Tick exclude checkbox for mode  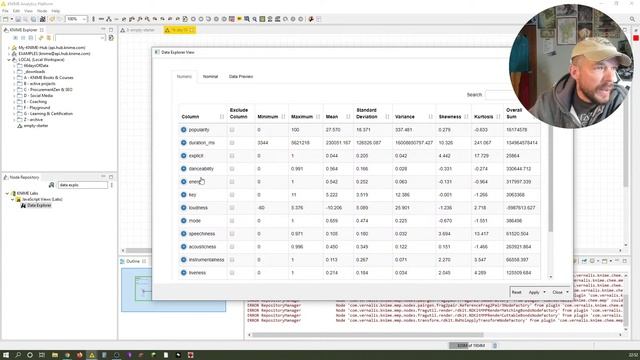[x=232, y=221]
